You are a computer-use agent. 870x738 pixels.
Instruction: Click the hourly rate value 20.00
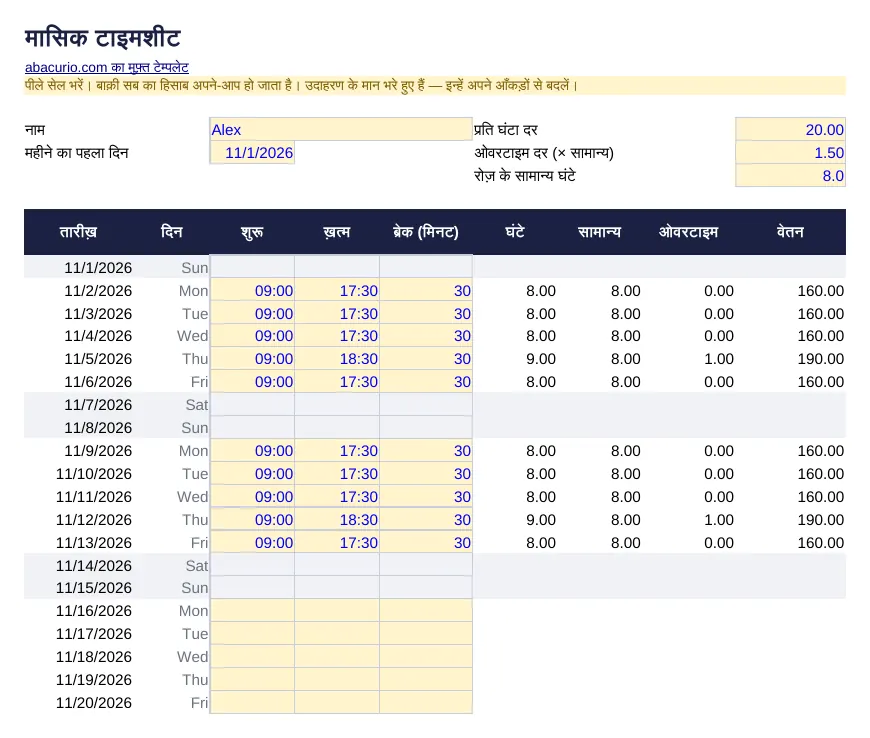click(x=790, y=129)
